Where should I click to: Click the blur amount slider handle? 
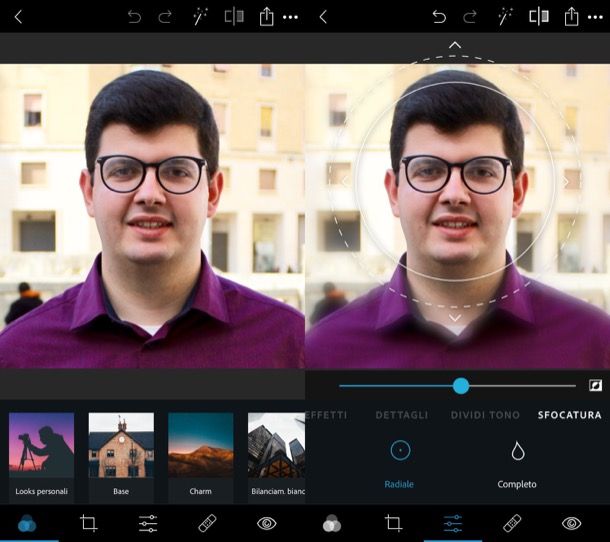tap(461, 386)
